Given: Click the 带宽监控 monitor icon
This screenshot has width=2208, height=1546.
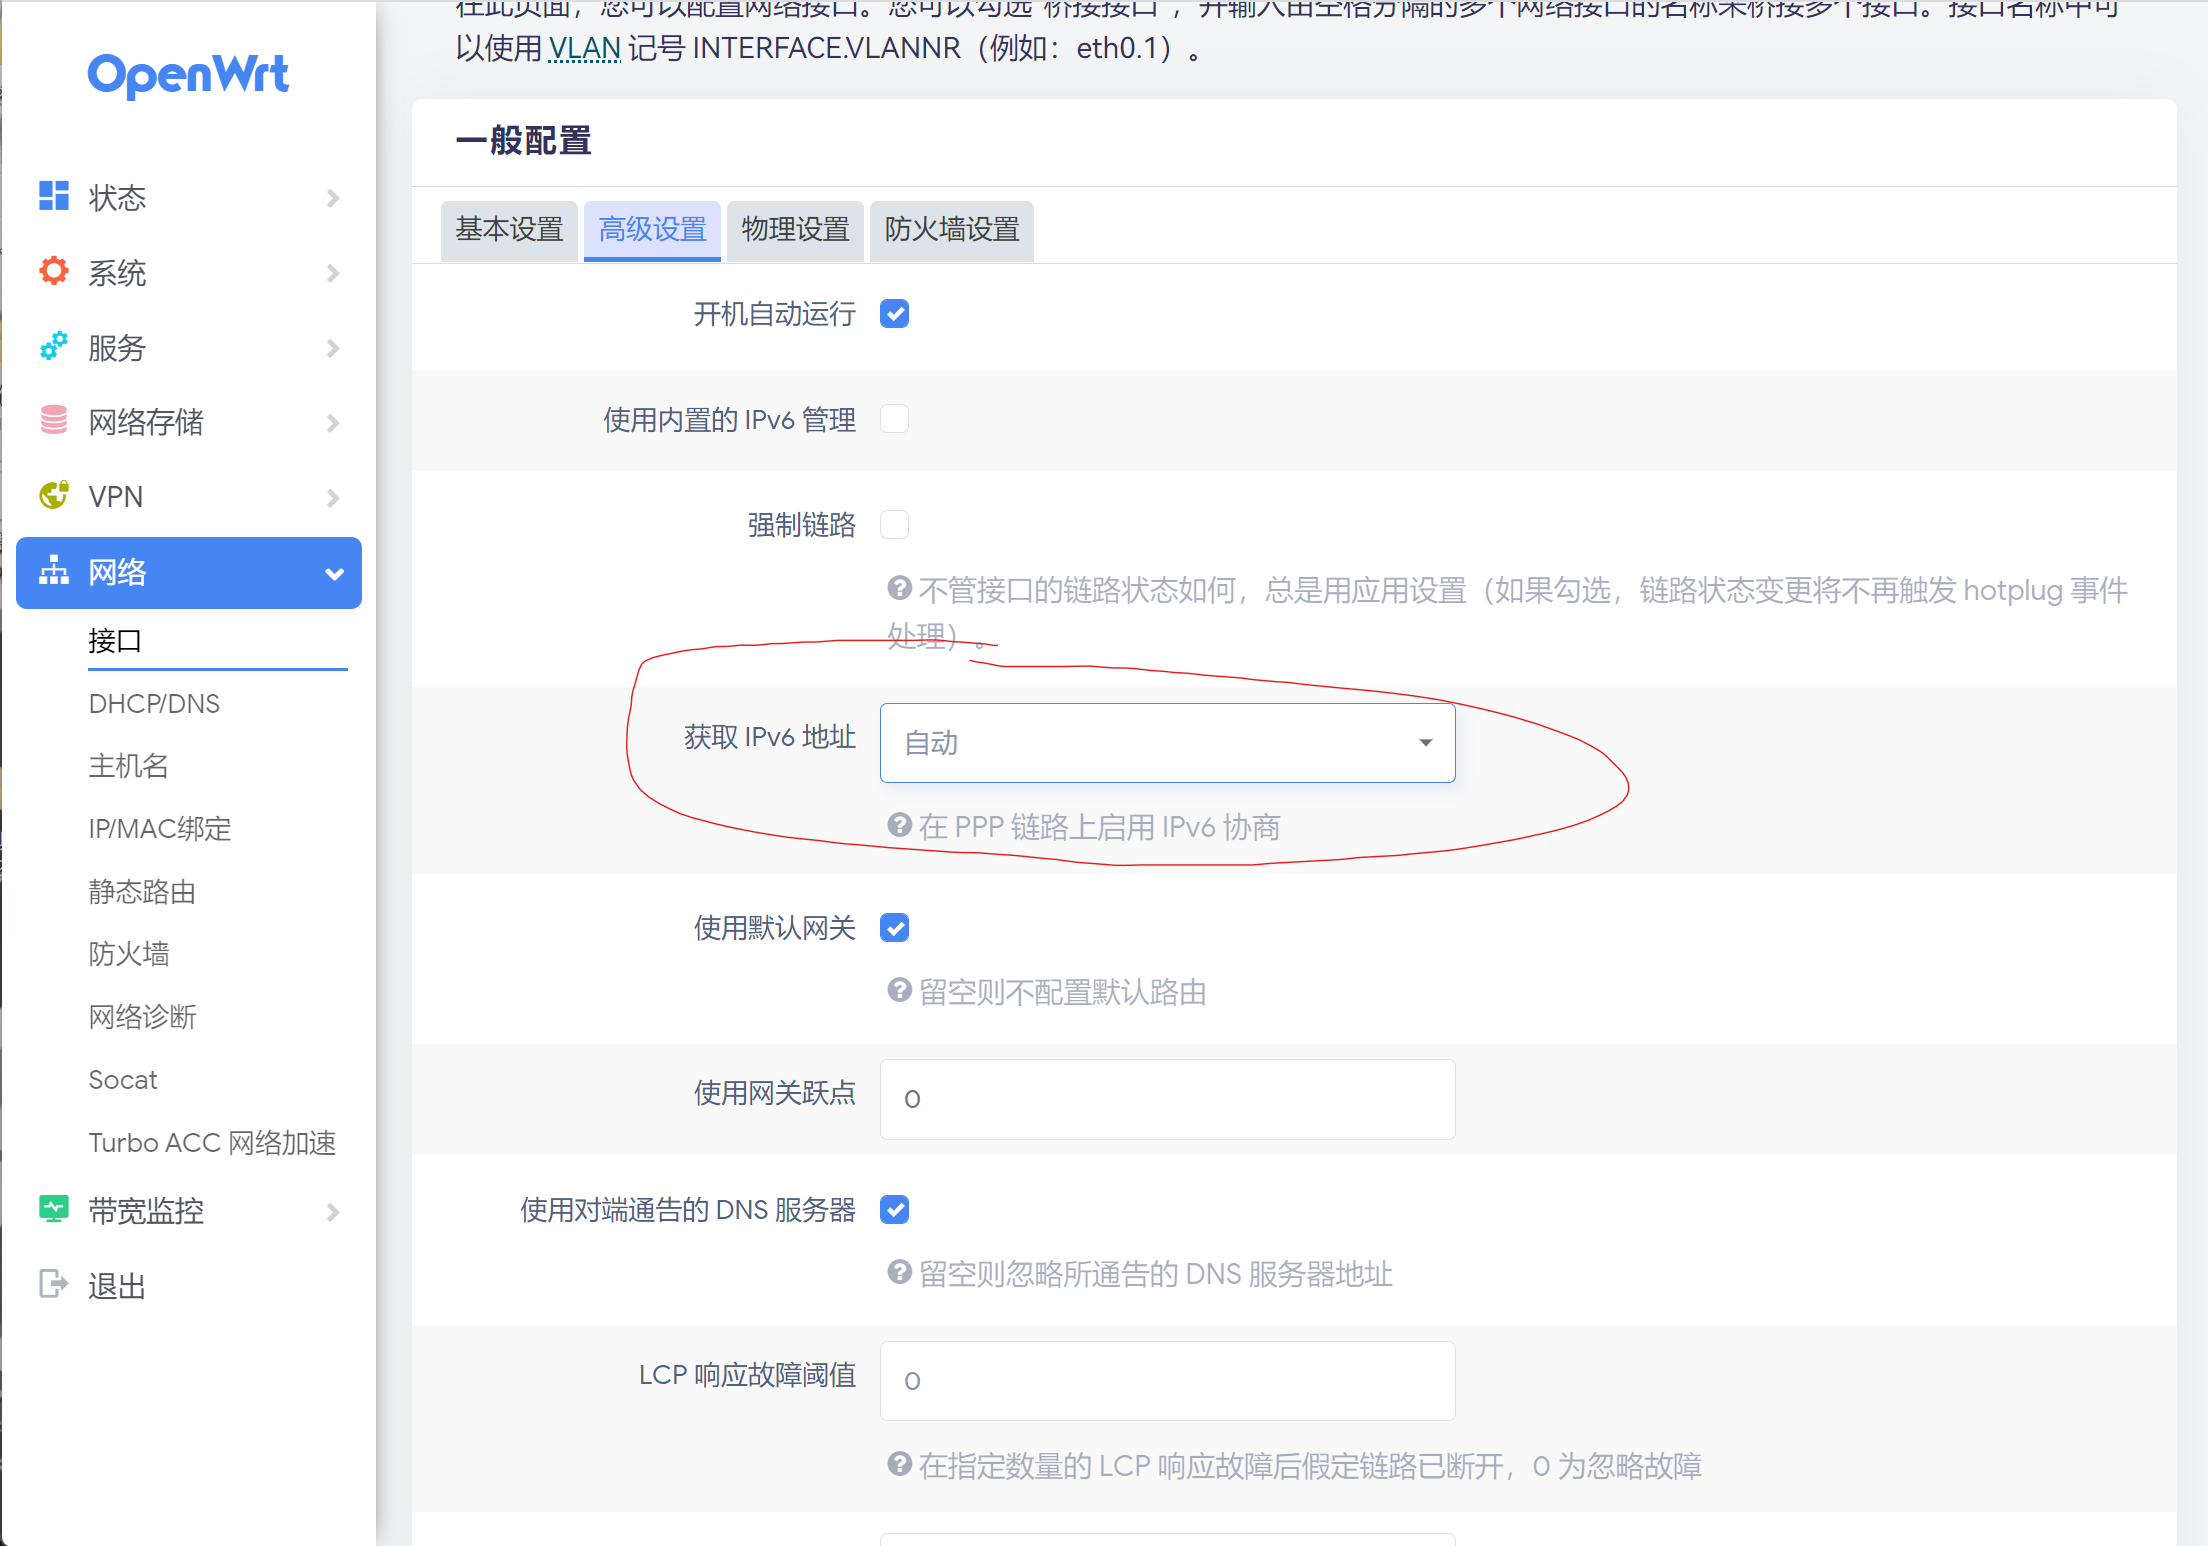Looking at the screenshot, I should [54, 1209].
